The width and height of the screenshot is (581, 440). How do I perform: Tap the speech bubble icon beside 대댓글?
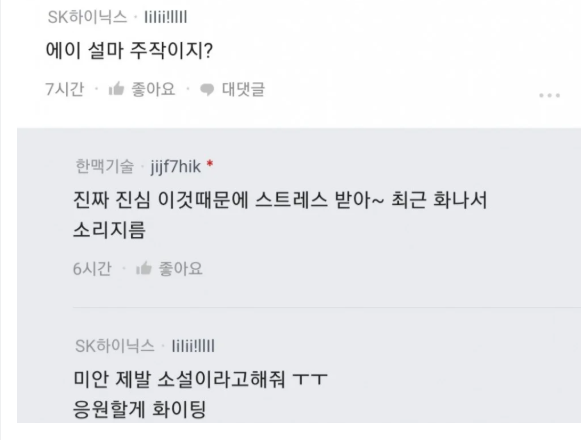coord(207,89)
